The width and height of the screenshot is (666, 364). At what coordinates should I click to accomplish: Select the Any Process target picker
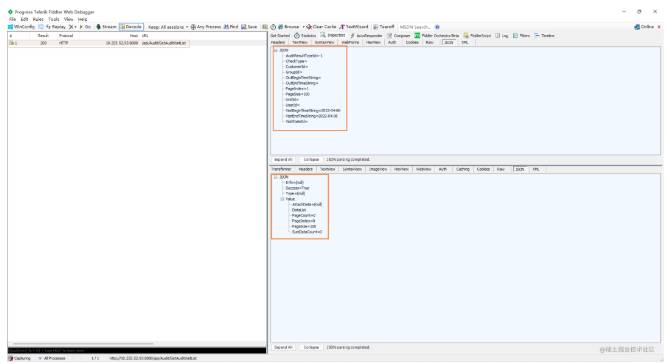click(x=206, y=27)
